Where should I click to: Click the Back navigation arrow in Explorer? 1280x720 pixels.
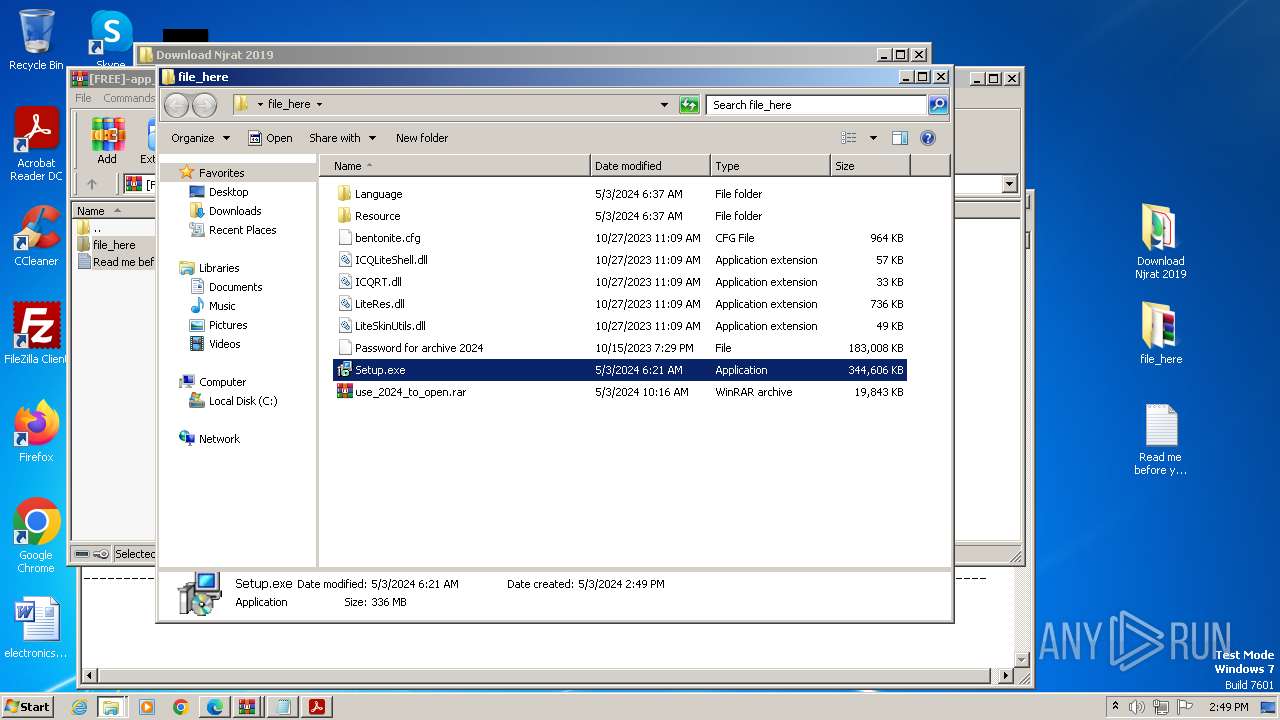tap(176, 104)
